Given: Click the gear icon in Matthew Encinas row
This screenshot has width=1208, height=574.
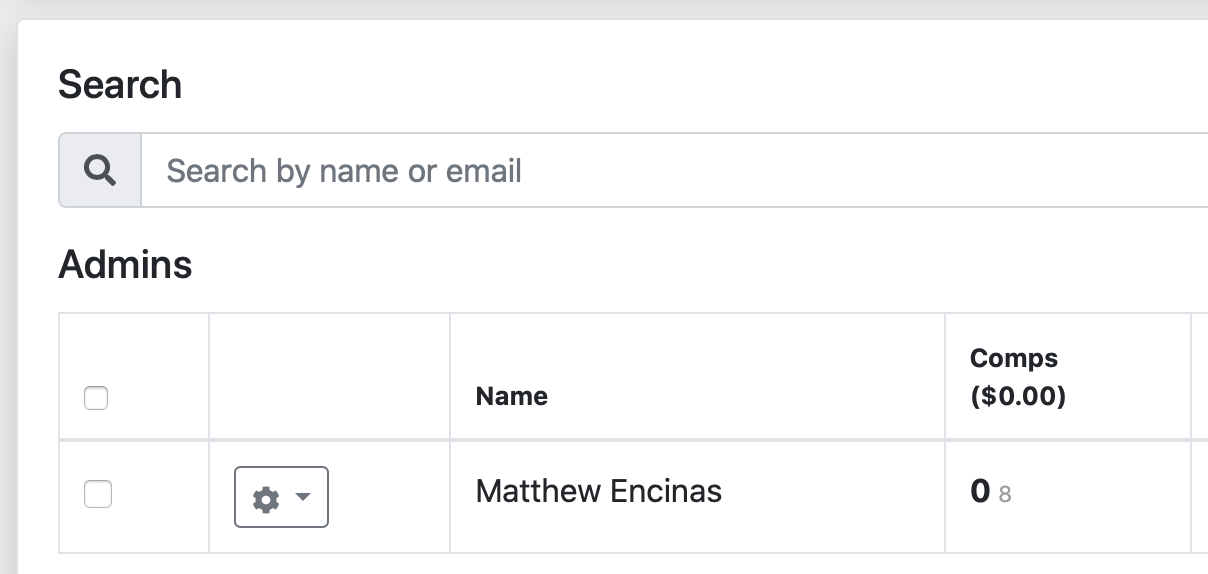Looking at the screenshot, I should pos(265,498).
